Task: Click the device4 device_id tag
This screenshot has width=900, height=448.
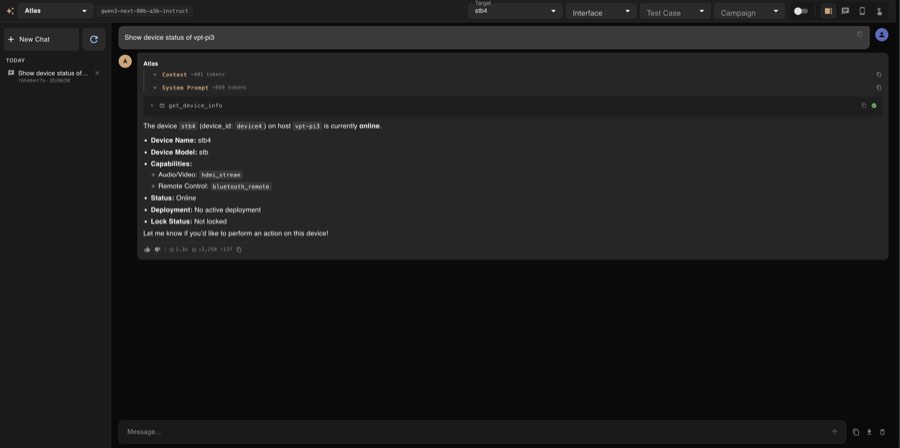Action: click(x=249, y=126)
